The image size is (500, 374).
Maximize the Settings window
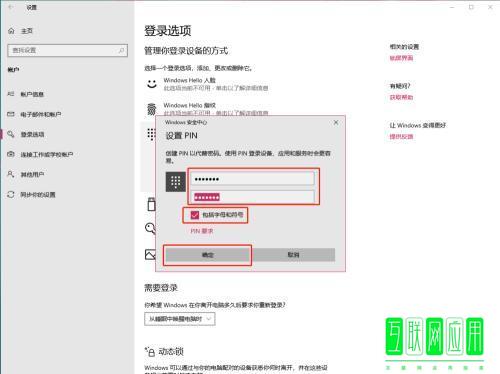(x=471, y=7)
